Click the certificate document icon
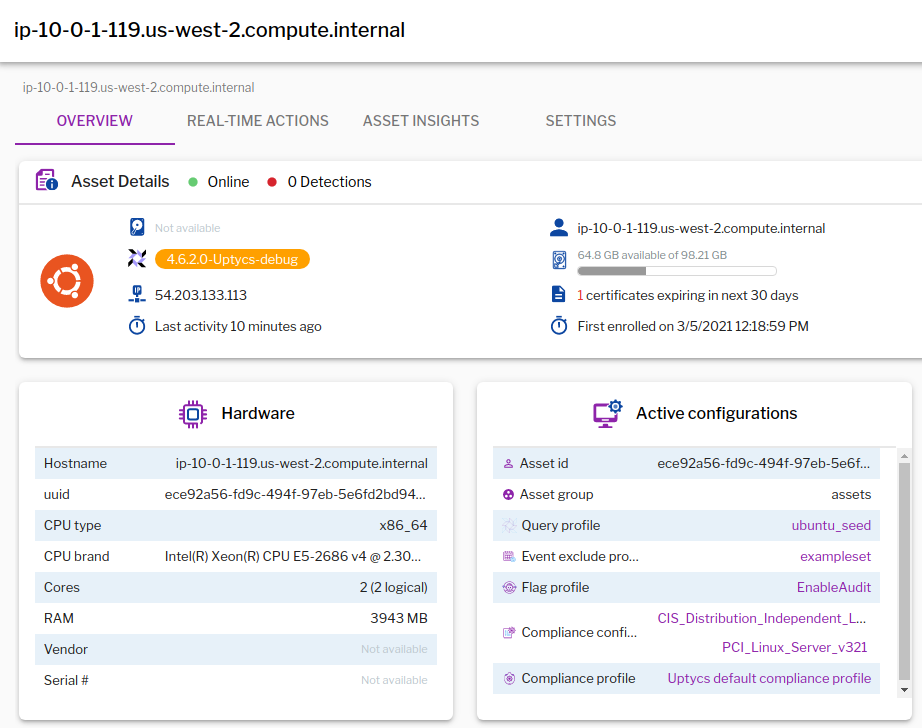Image resolution: width=922 pixels, height=728 pixels. point(559,293)
